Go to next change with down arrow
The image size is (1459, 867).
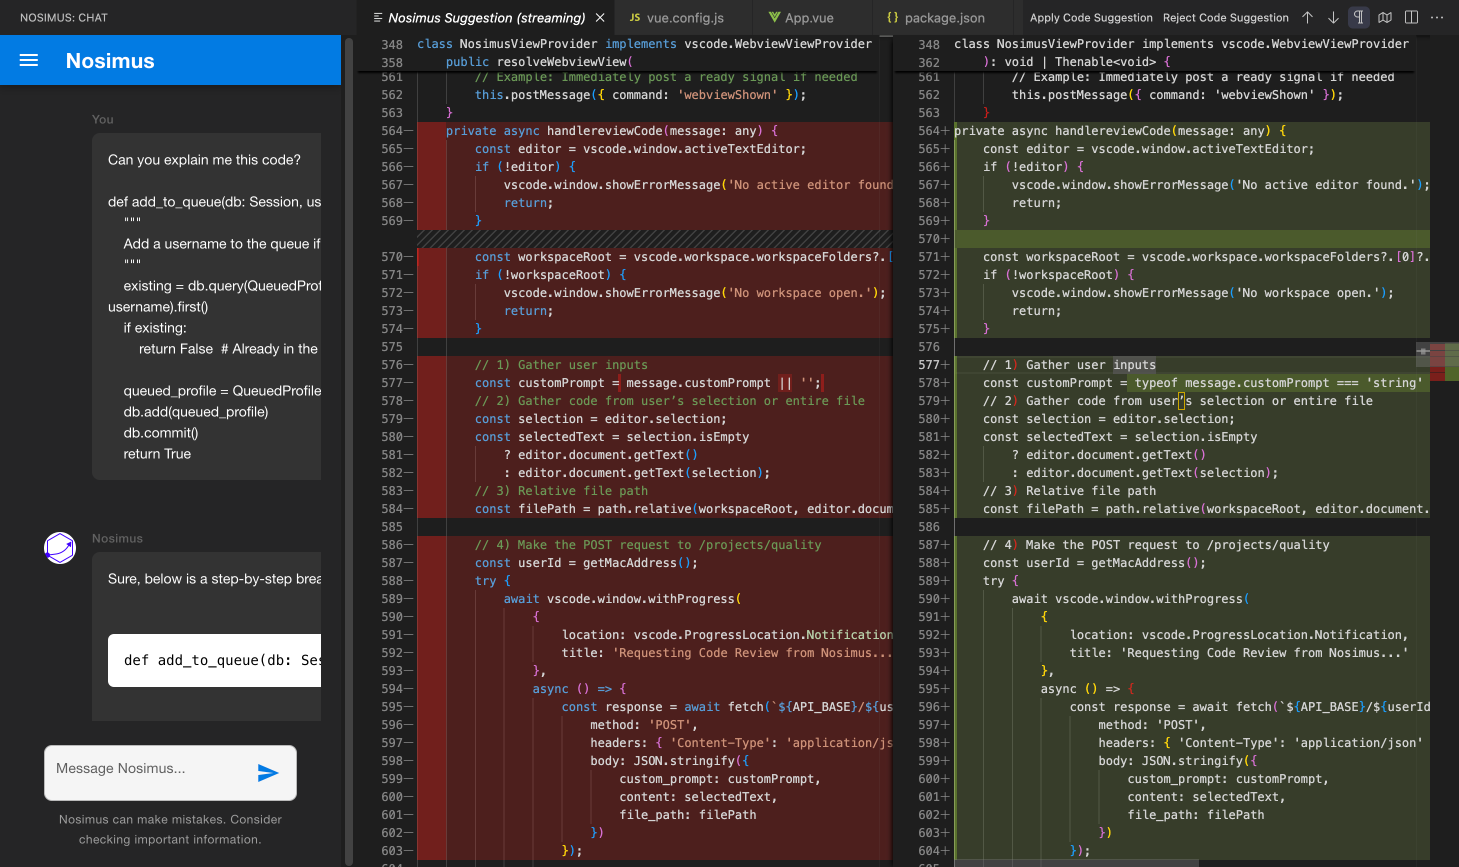coord(1333,17)
